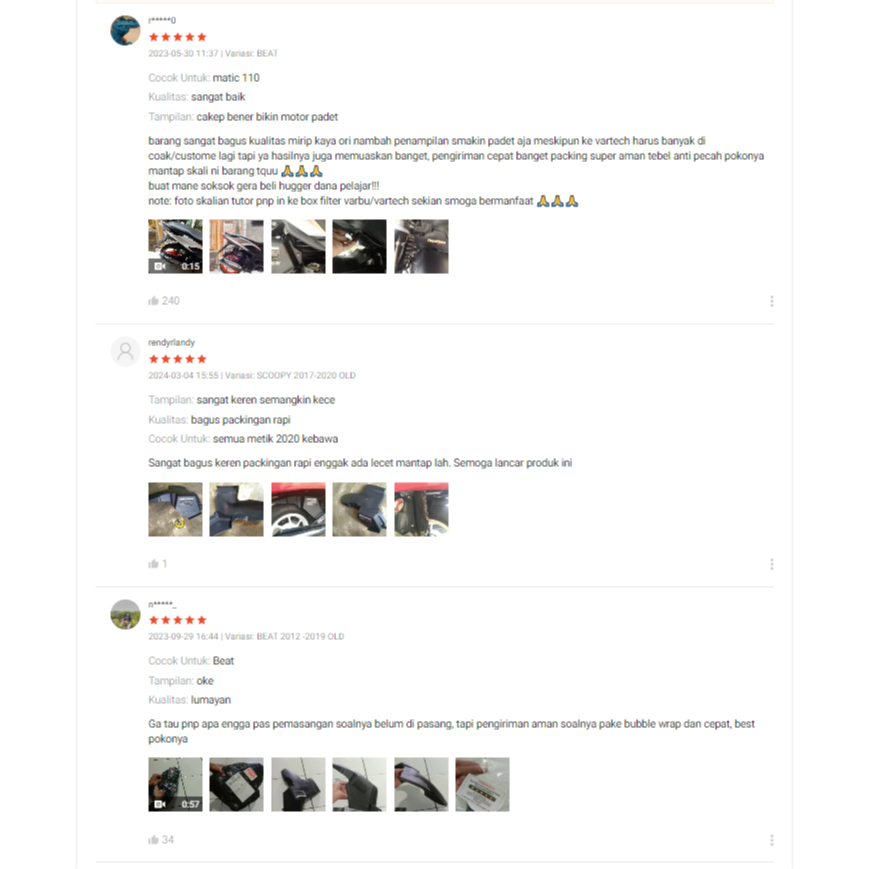Play the 0:57 unboxing video
The height and width of the screenshot is (869, 869).
click(x=175, y=784)
